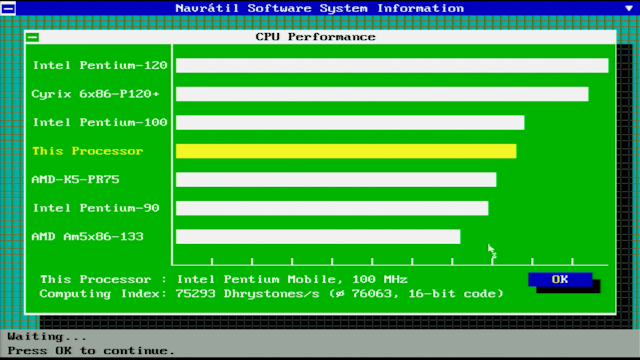This screenshot has height=360, width=640.
Task: Click the CPU Performance dialog title
Action: tap(316, 37)
